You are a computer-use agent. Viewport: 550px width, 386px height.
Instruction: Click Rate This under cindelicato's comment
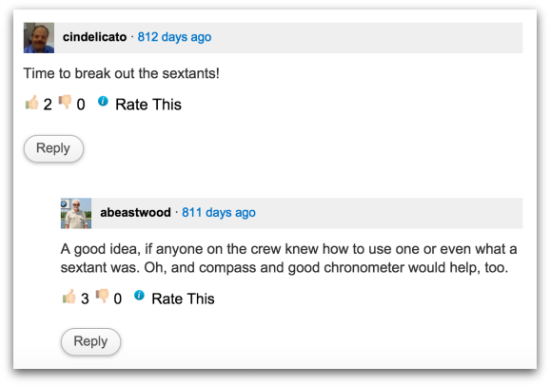(148, 105)
